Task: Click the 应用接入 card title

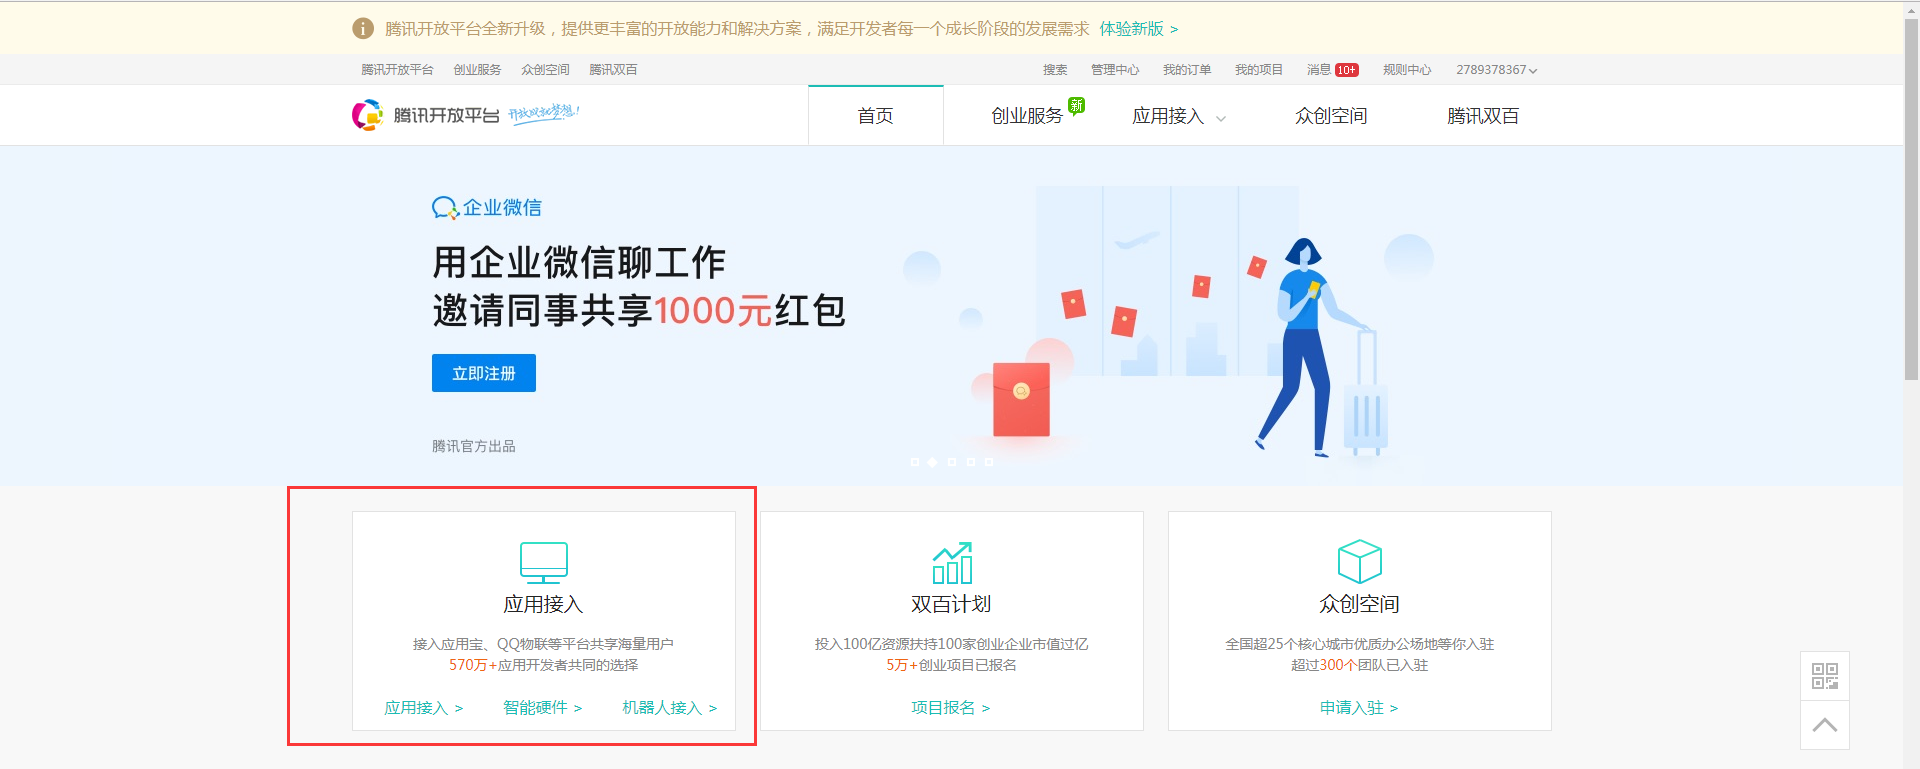Action: pyautogui.click(x=543, y=604)
